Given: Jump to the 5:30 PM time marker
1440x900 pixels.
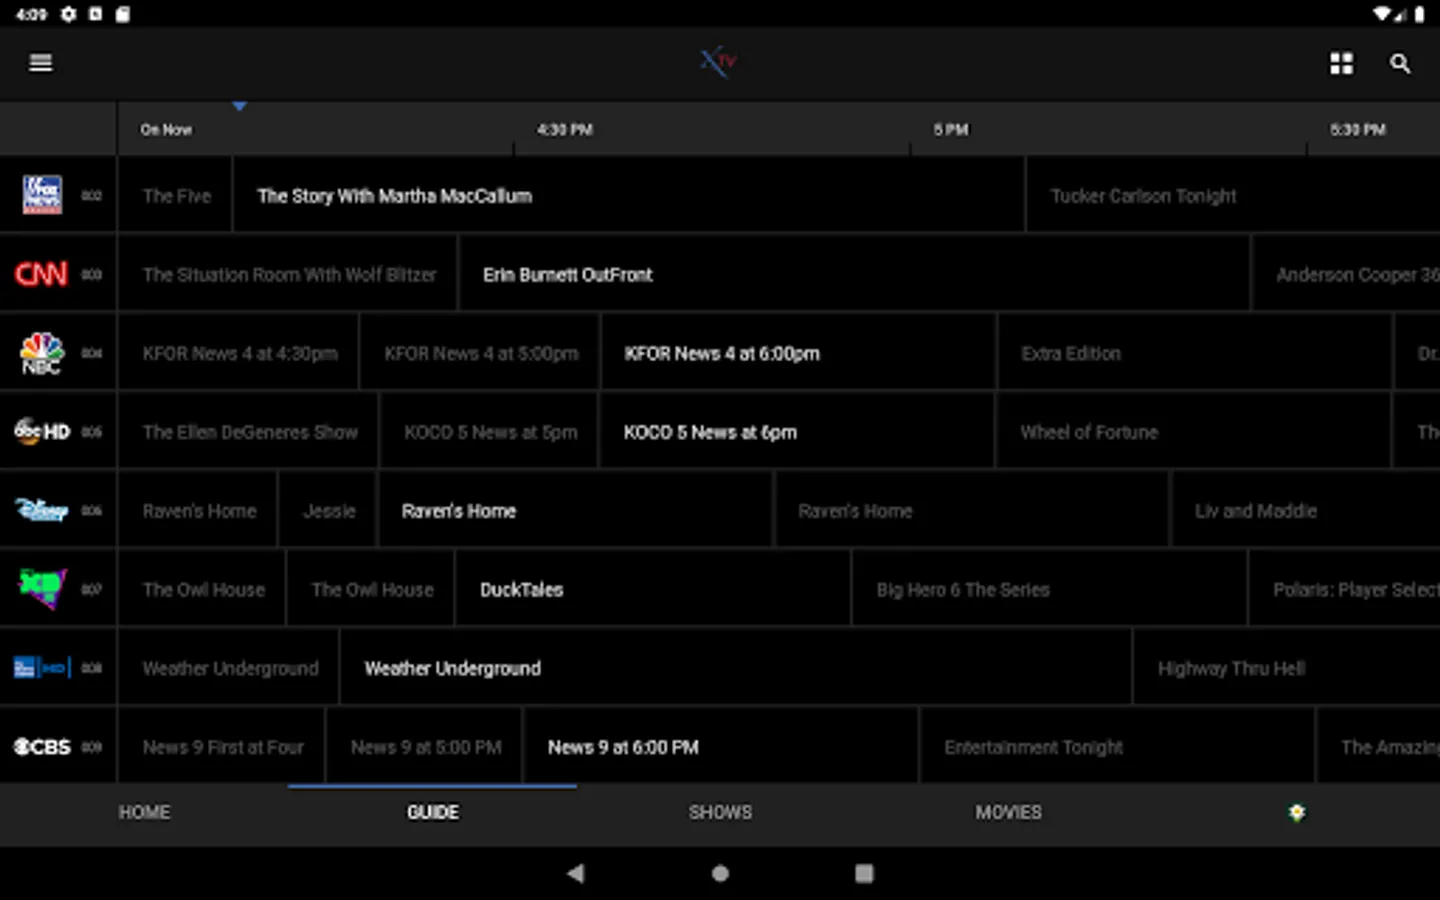Looking at the screenshot, I should tap(1357, 130).
